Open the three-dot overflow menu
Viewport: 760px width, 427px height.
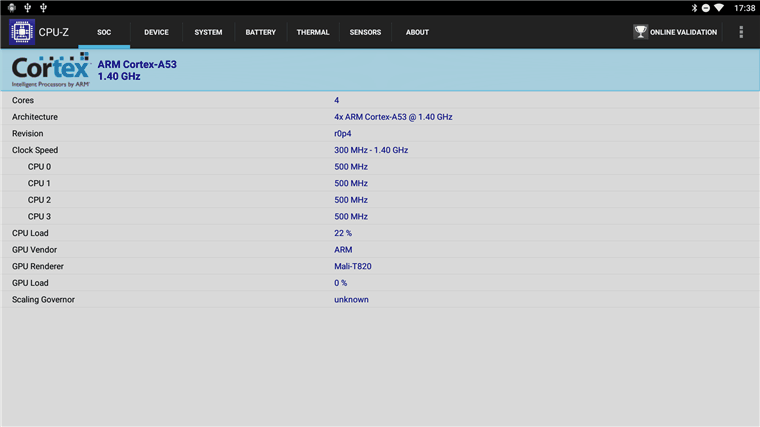741,32
